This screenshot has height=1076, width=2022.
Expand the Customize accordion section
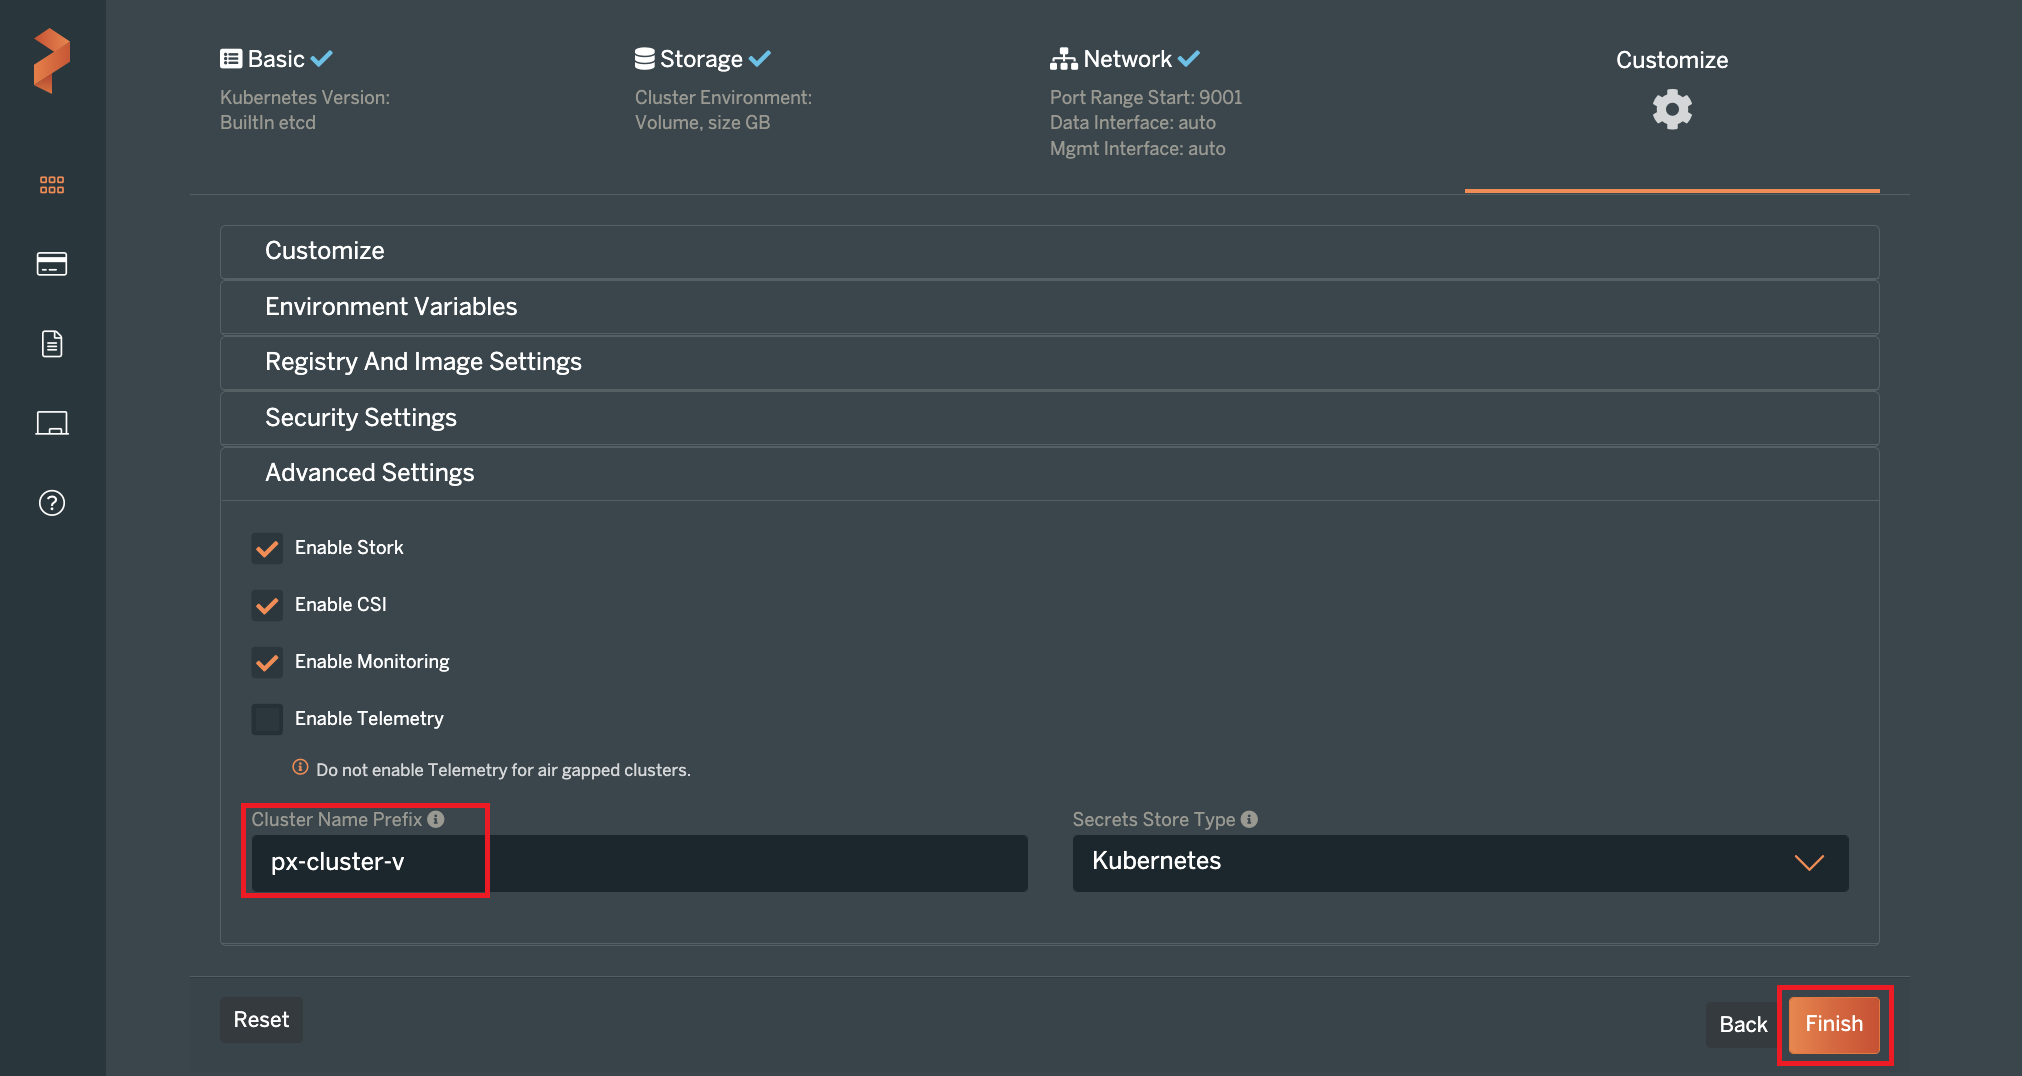click(1049, 251)
